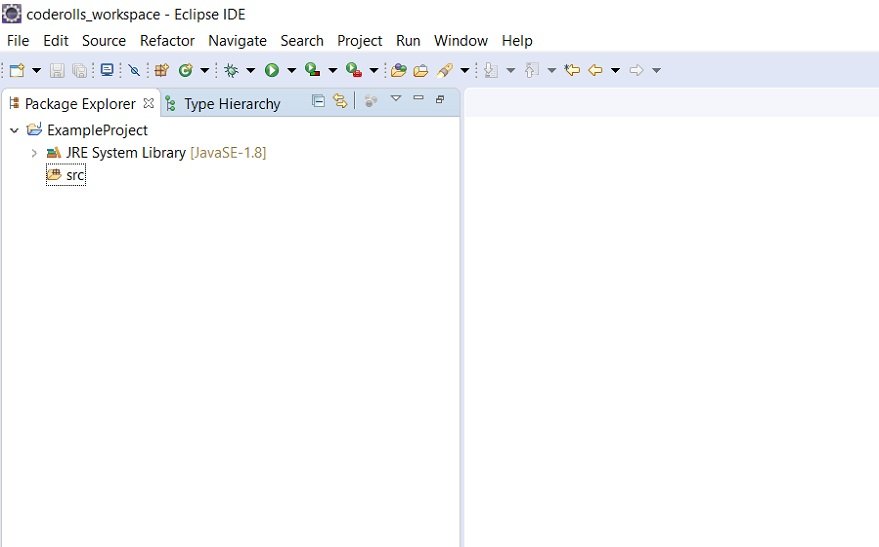This screenshot has height=547, width=879.
Task: Click the External Tools run icon
Action: point(354,69)
